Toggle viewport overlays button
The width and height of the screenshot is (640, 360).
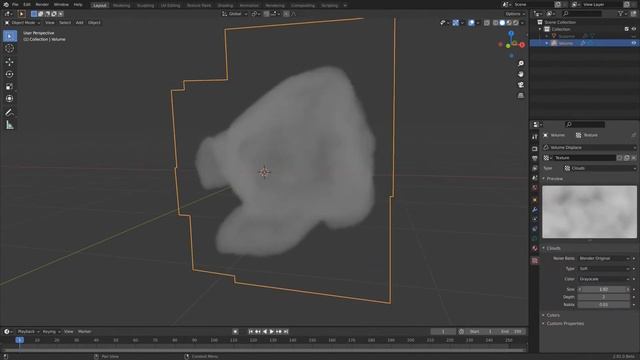click(471, 23)
